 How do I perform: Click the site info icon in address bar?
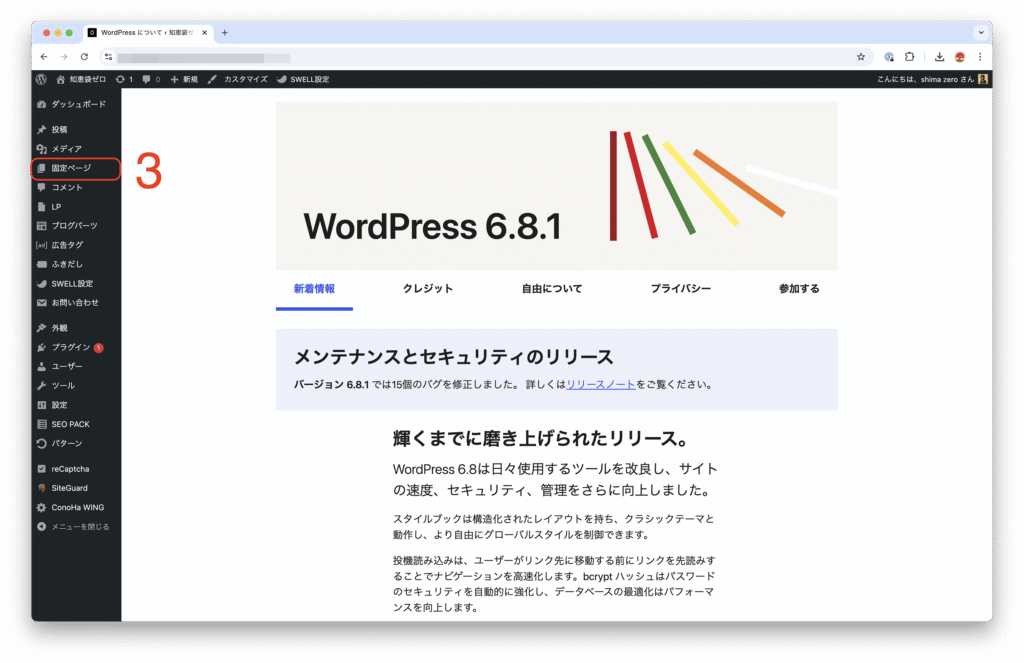pyautogui.click(x=108, y=57)
